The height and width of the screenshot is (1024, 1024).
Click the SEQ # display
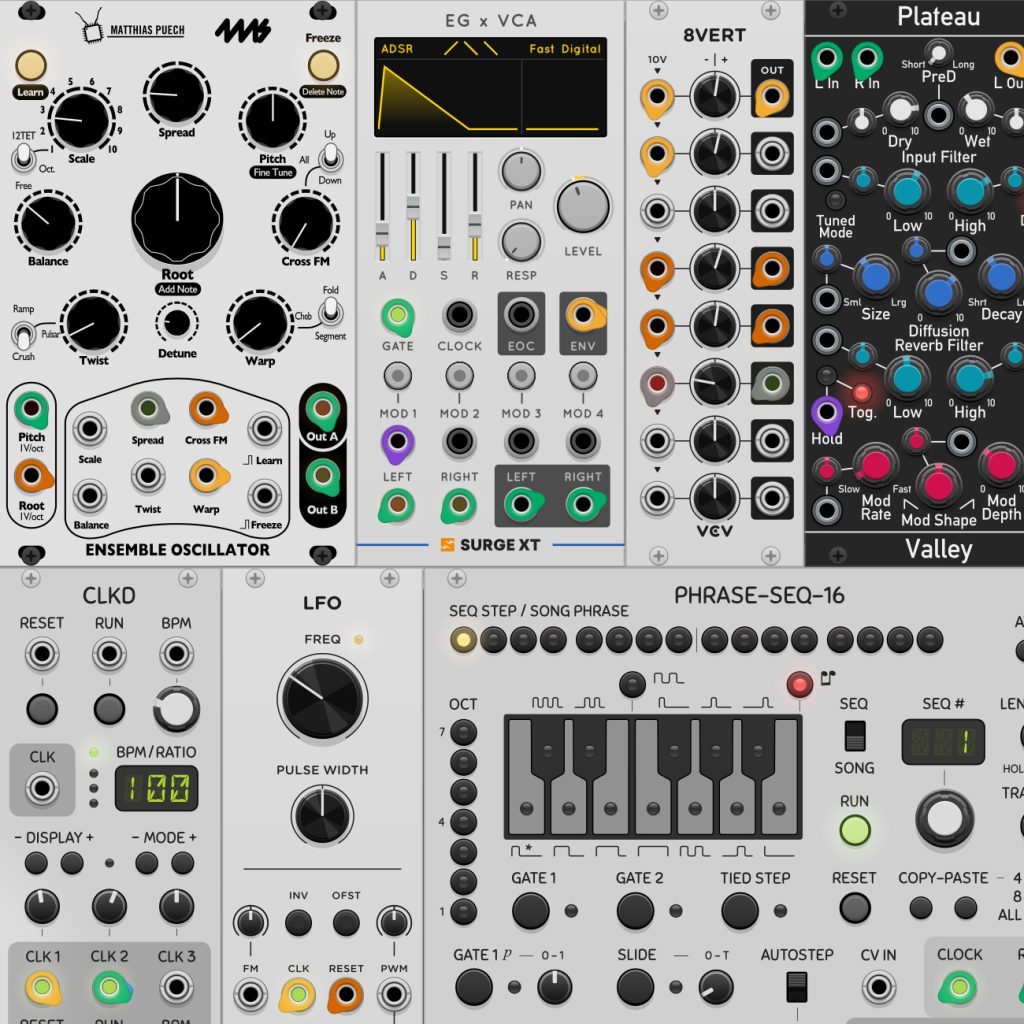pos(943,742)
